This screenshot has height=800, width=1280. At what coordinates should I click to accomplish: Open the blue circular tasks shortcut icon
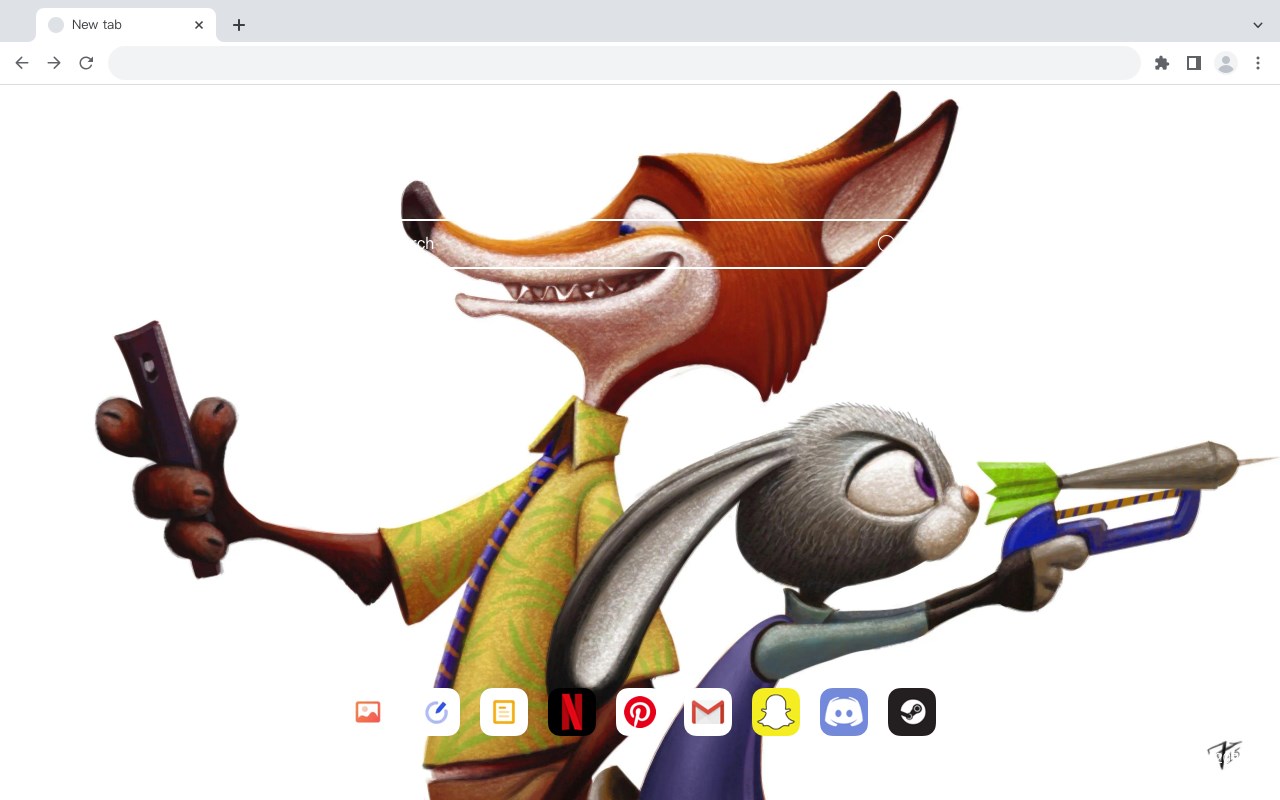pyautogui.click(x=436, y=712)
